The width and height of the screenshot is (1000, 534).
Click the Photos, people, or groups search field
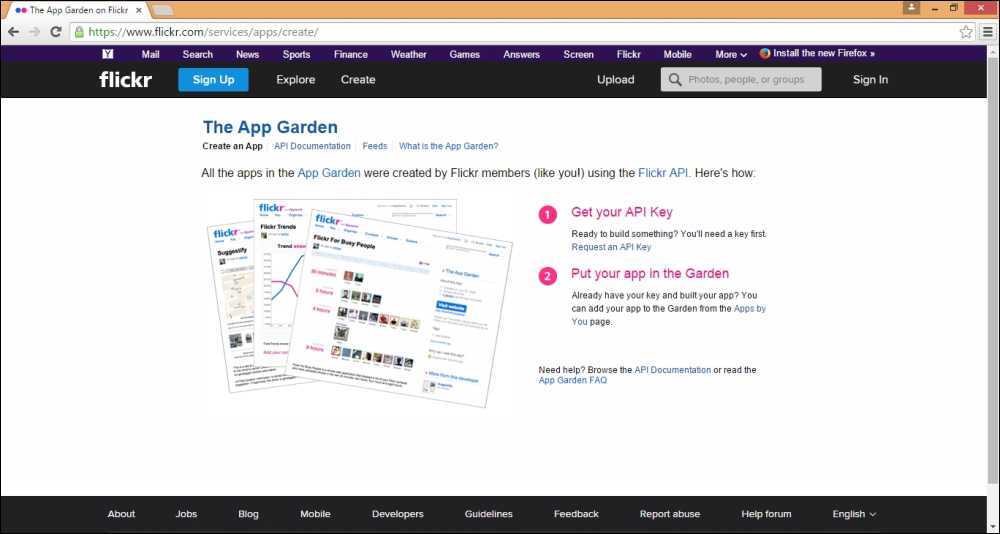pyautogui.click(x=741, y=80)
